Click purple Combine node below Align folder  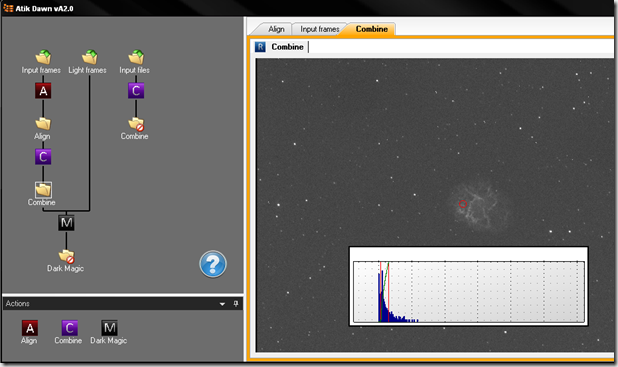[x=43, y=157]
